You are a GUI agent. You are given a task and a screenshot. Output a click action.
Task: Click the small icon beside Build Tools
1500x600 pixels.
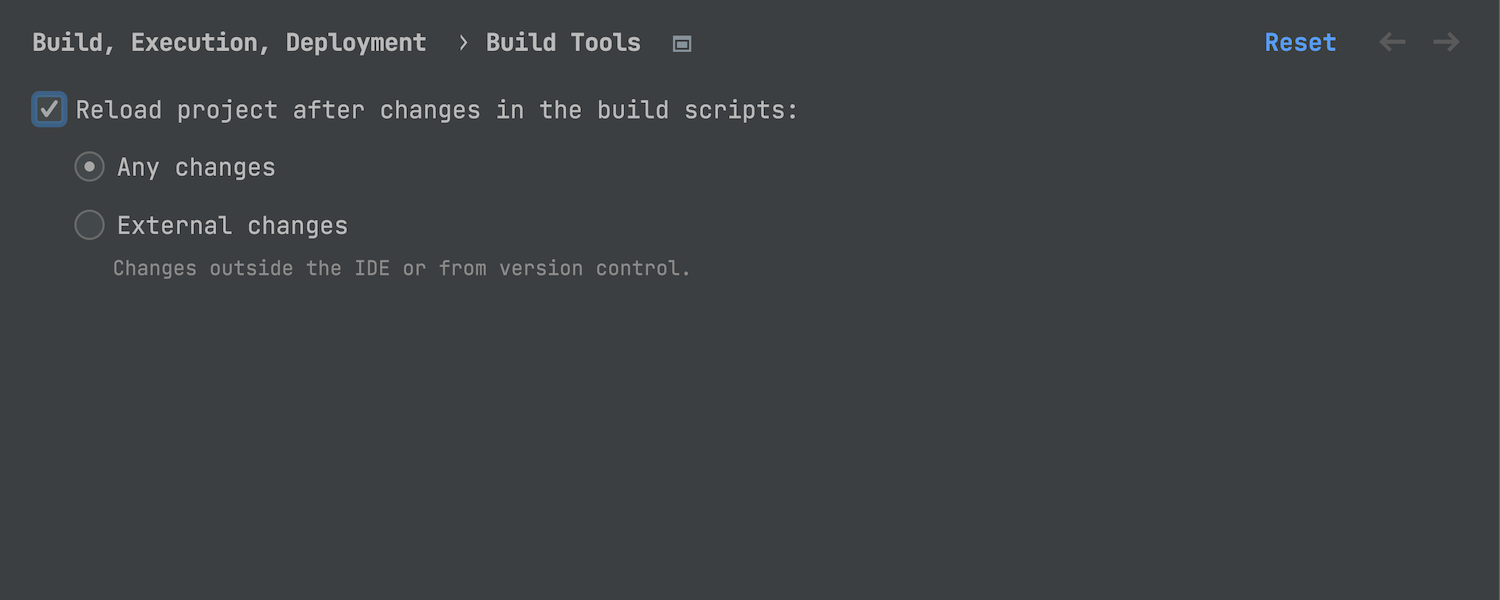tap(682, 44)
